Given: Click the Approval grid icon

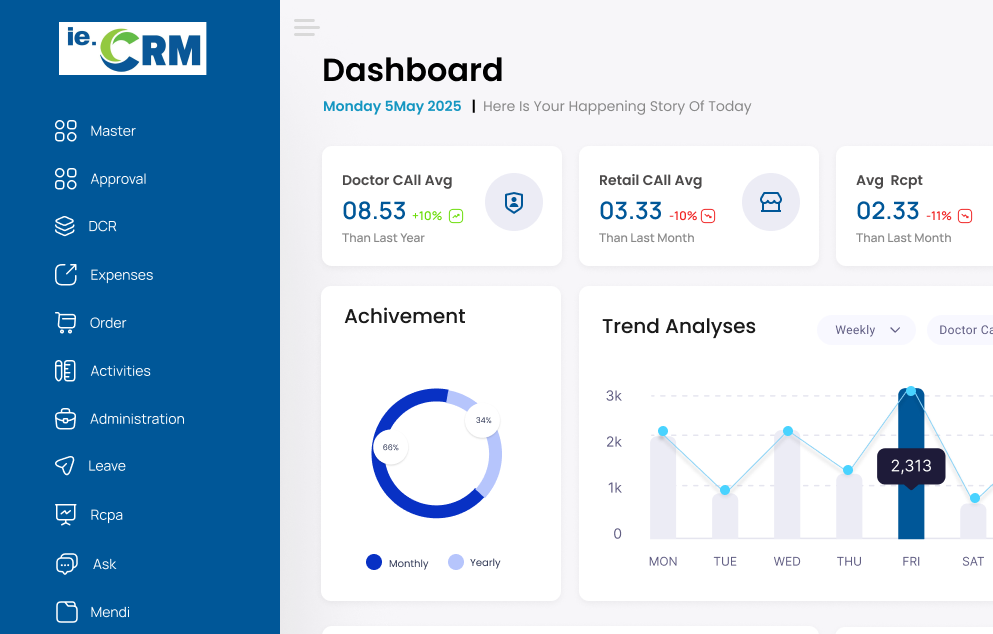Looking at the screenshot, I should (65, 179).
